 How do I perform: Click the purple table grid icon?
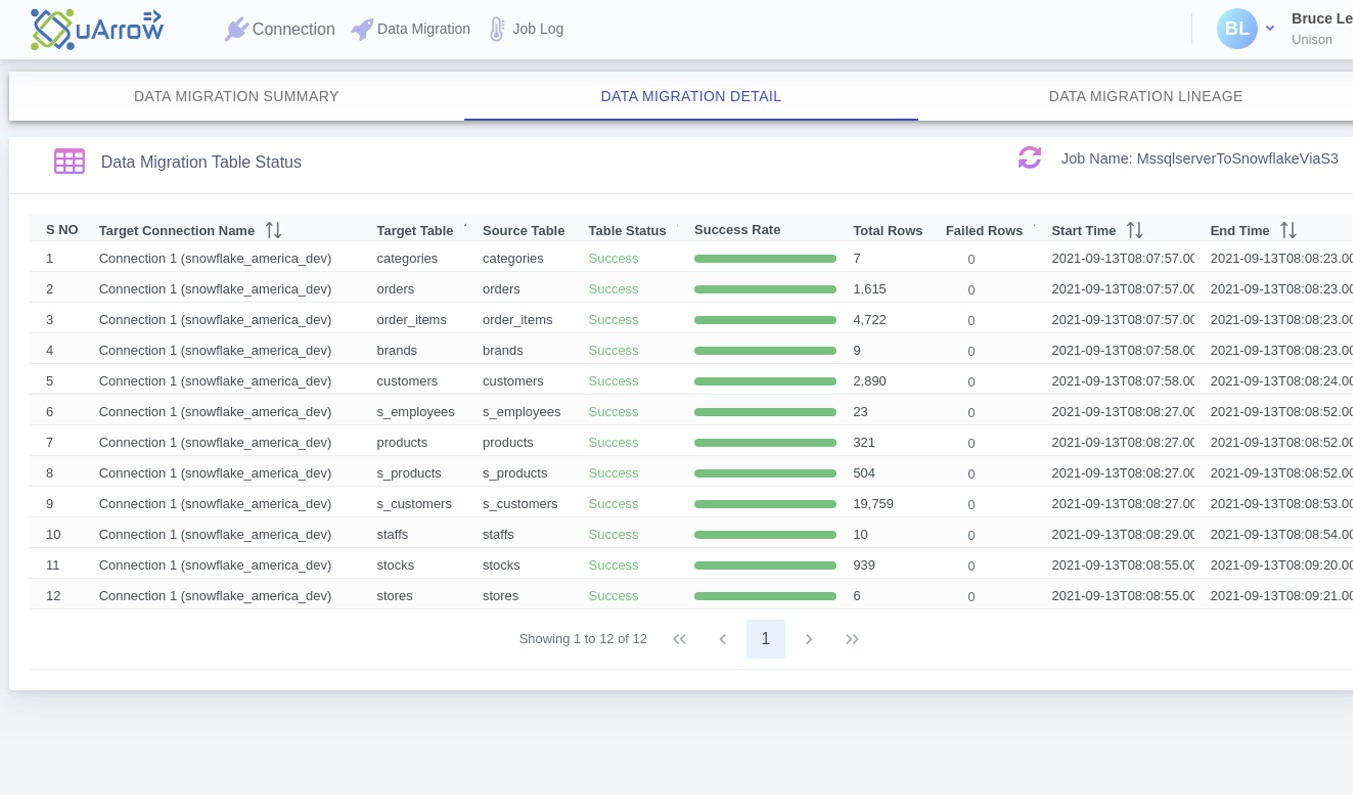69,161
